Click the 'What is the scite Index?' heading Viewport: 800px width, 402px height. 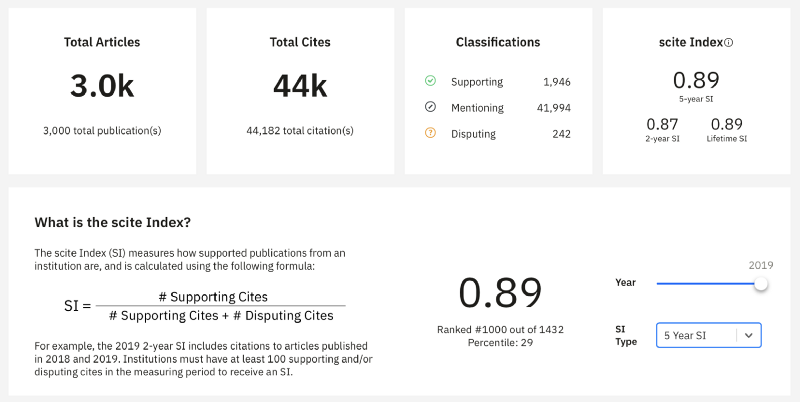(x=113, y=222)
